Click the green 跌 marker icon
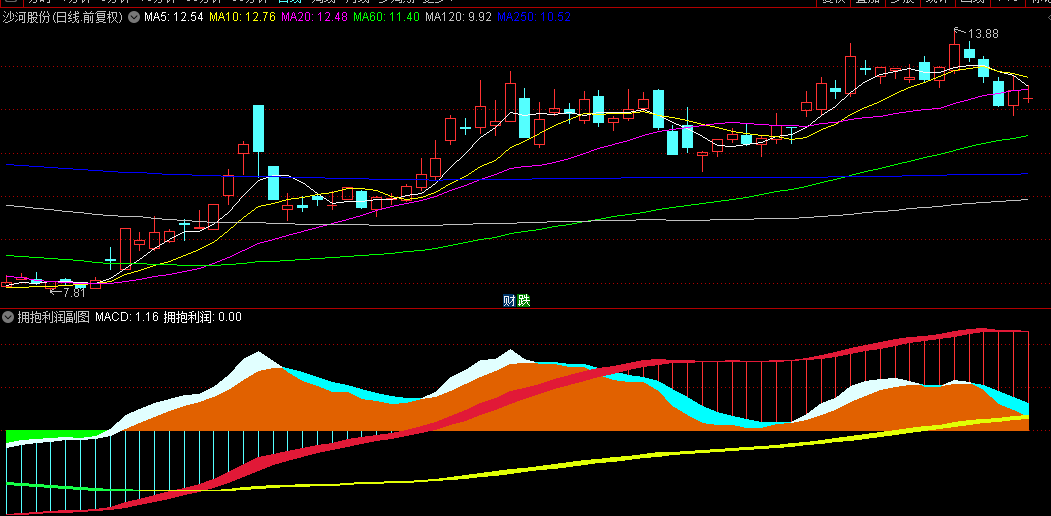 [523, 301]
